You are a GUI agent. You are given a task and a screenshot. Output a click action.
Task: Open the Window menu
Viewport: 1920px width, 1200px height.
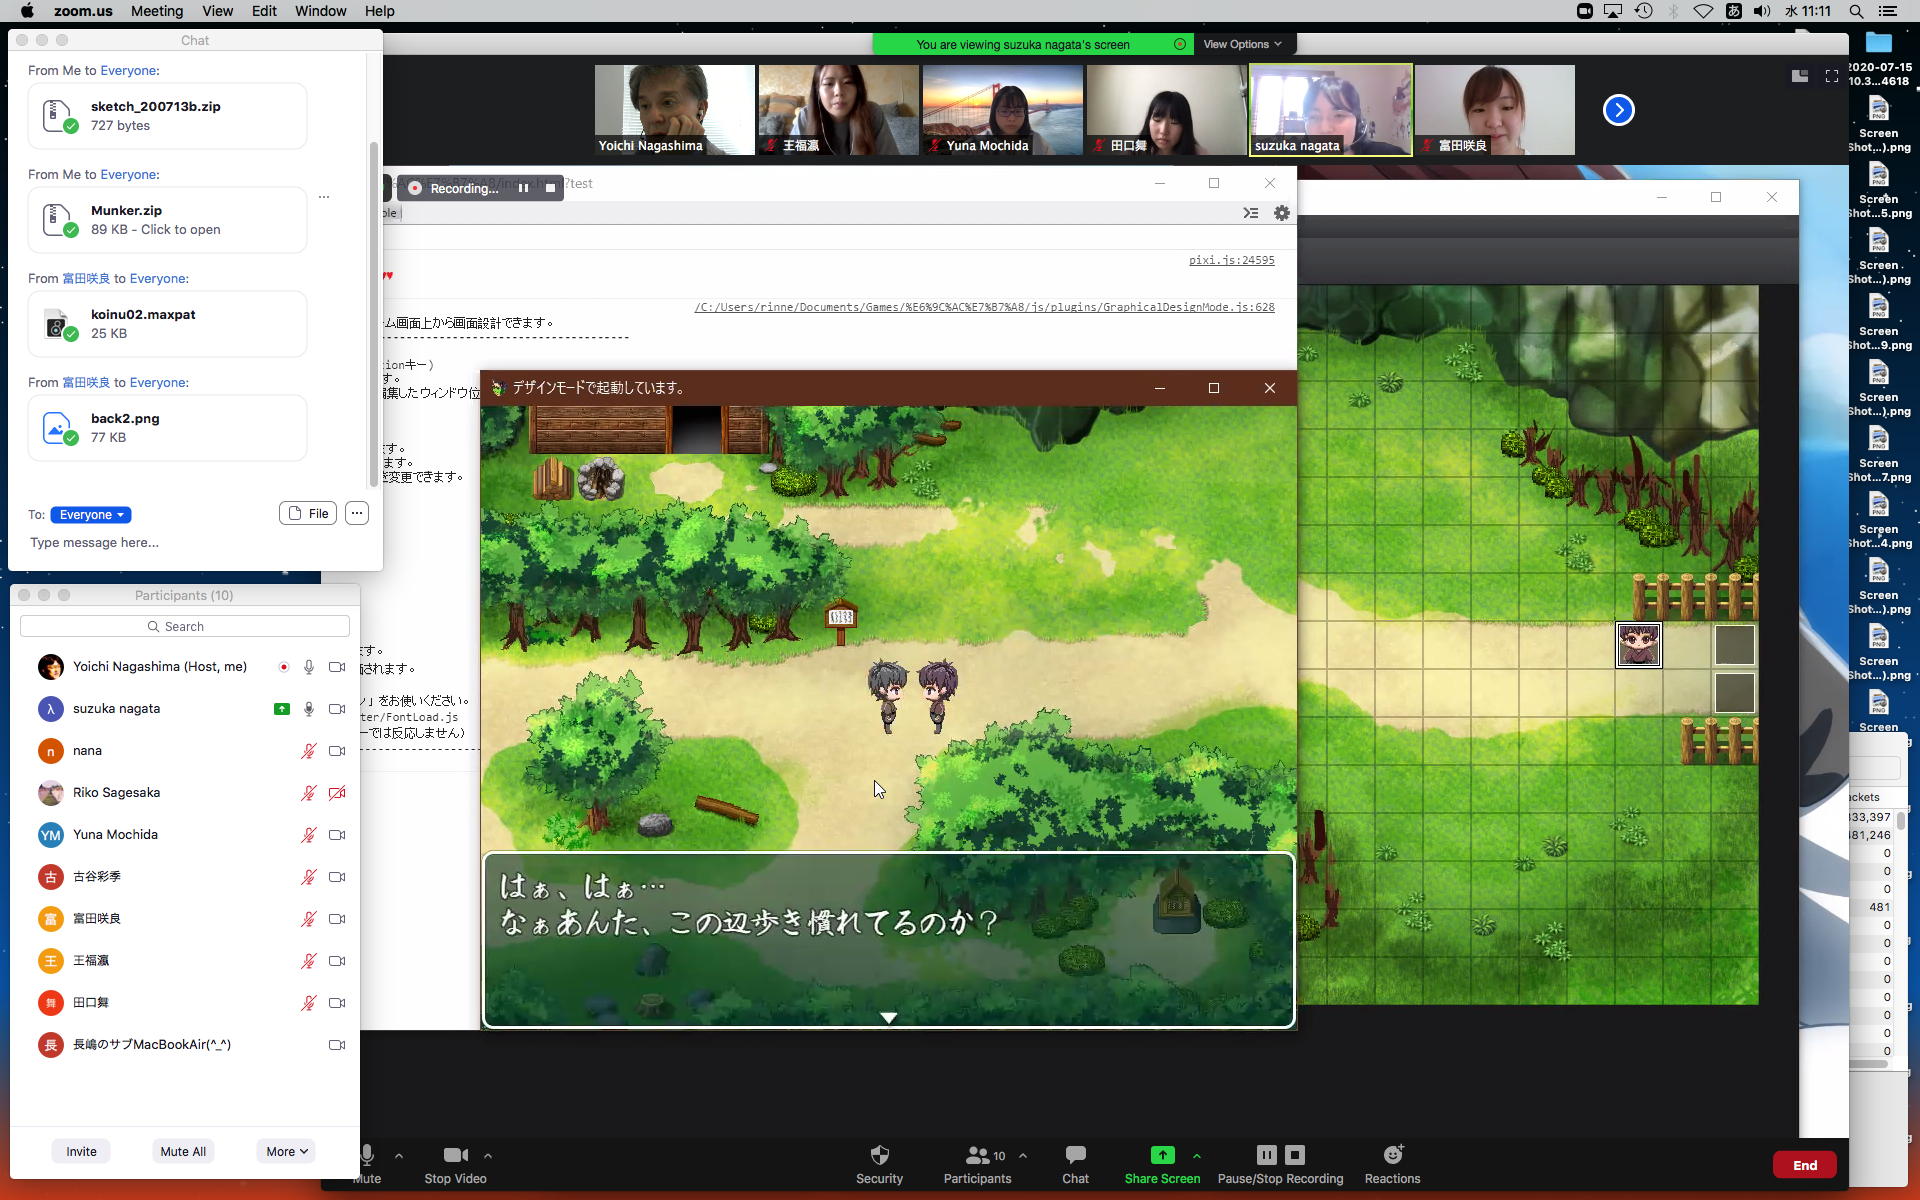click(x=320, y=11)
